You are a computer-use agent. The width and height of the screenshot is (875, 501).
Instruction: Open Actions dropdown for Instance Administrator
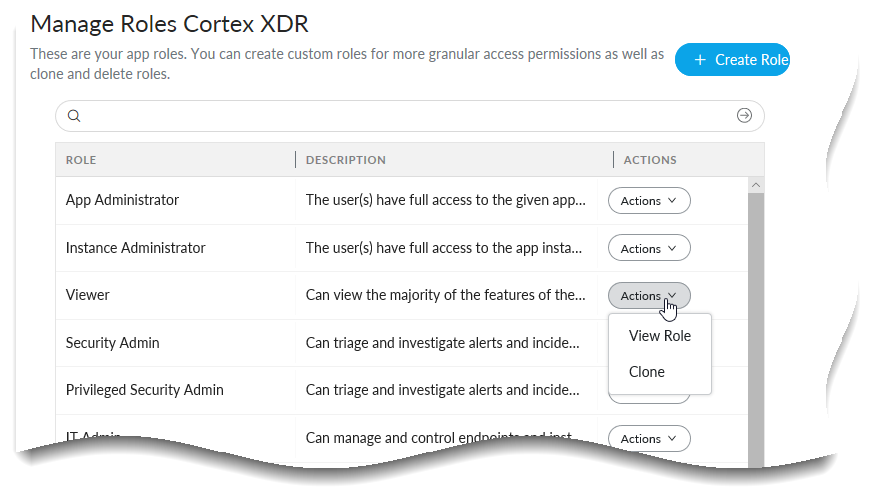pos(649,248)
